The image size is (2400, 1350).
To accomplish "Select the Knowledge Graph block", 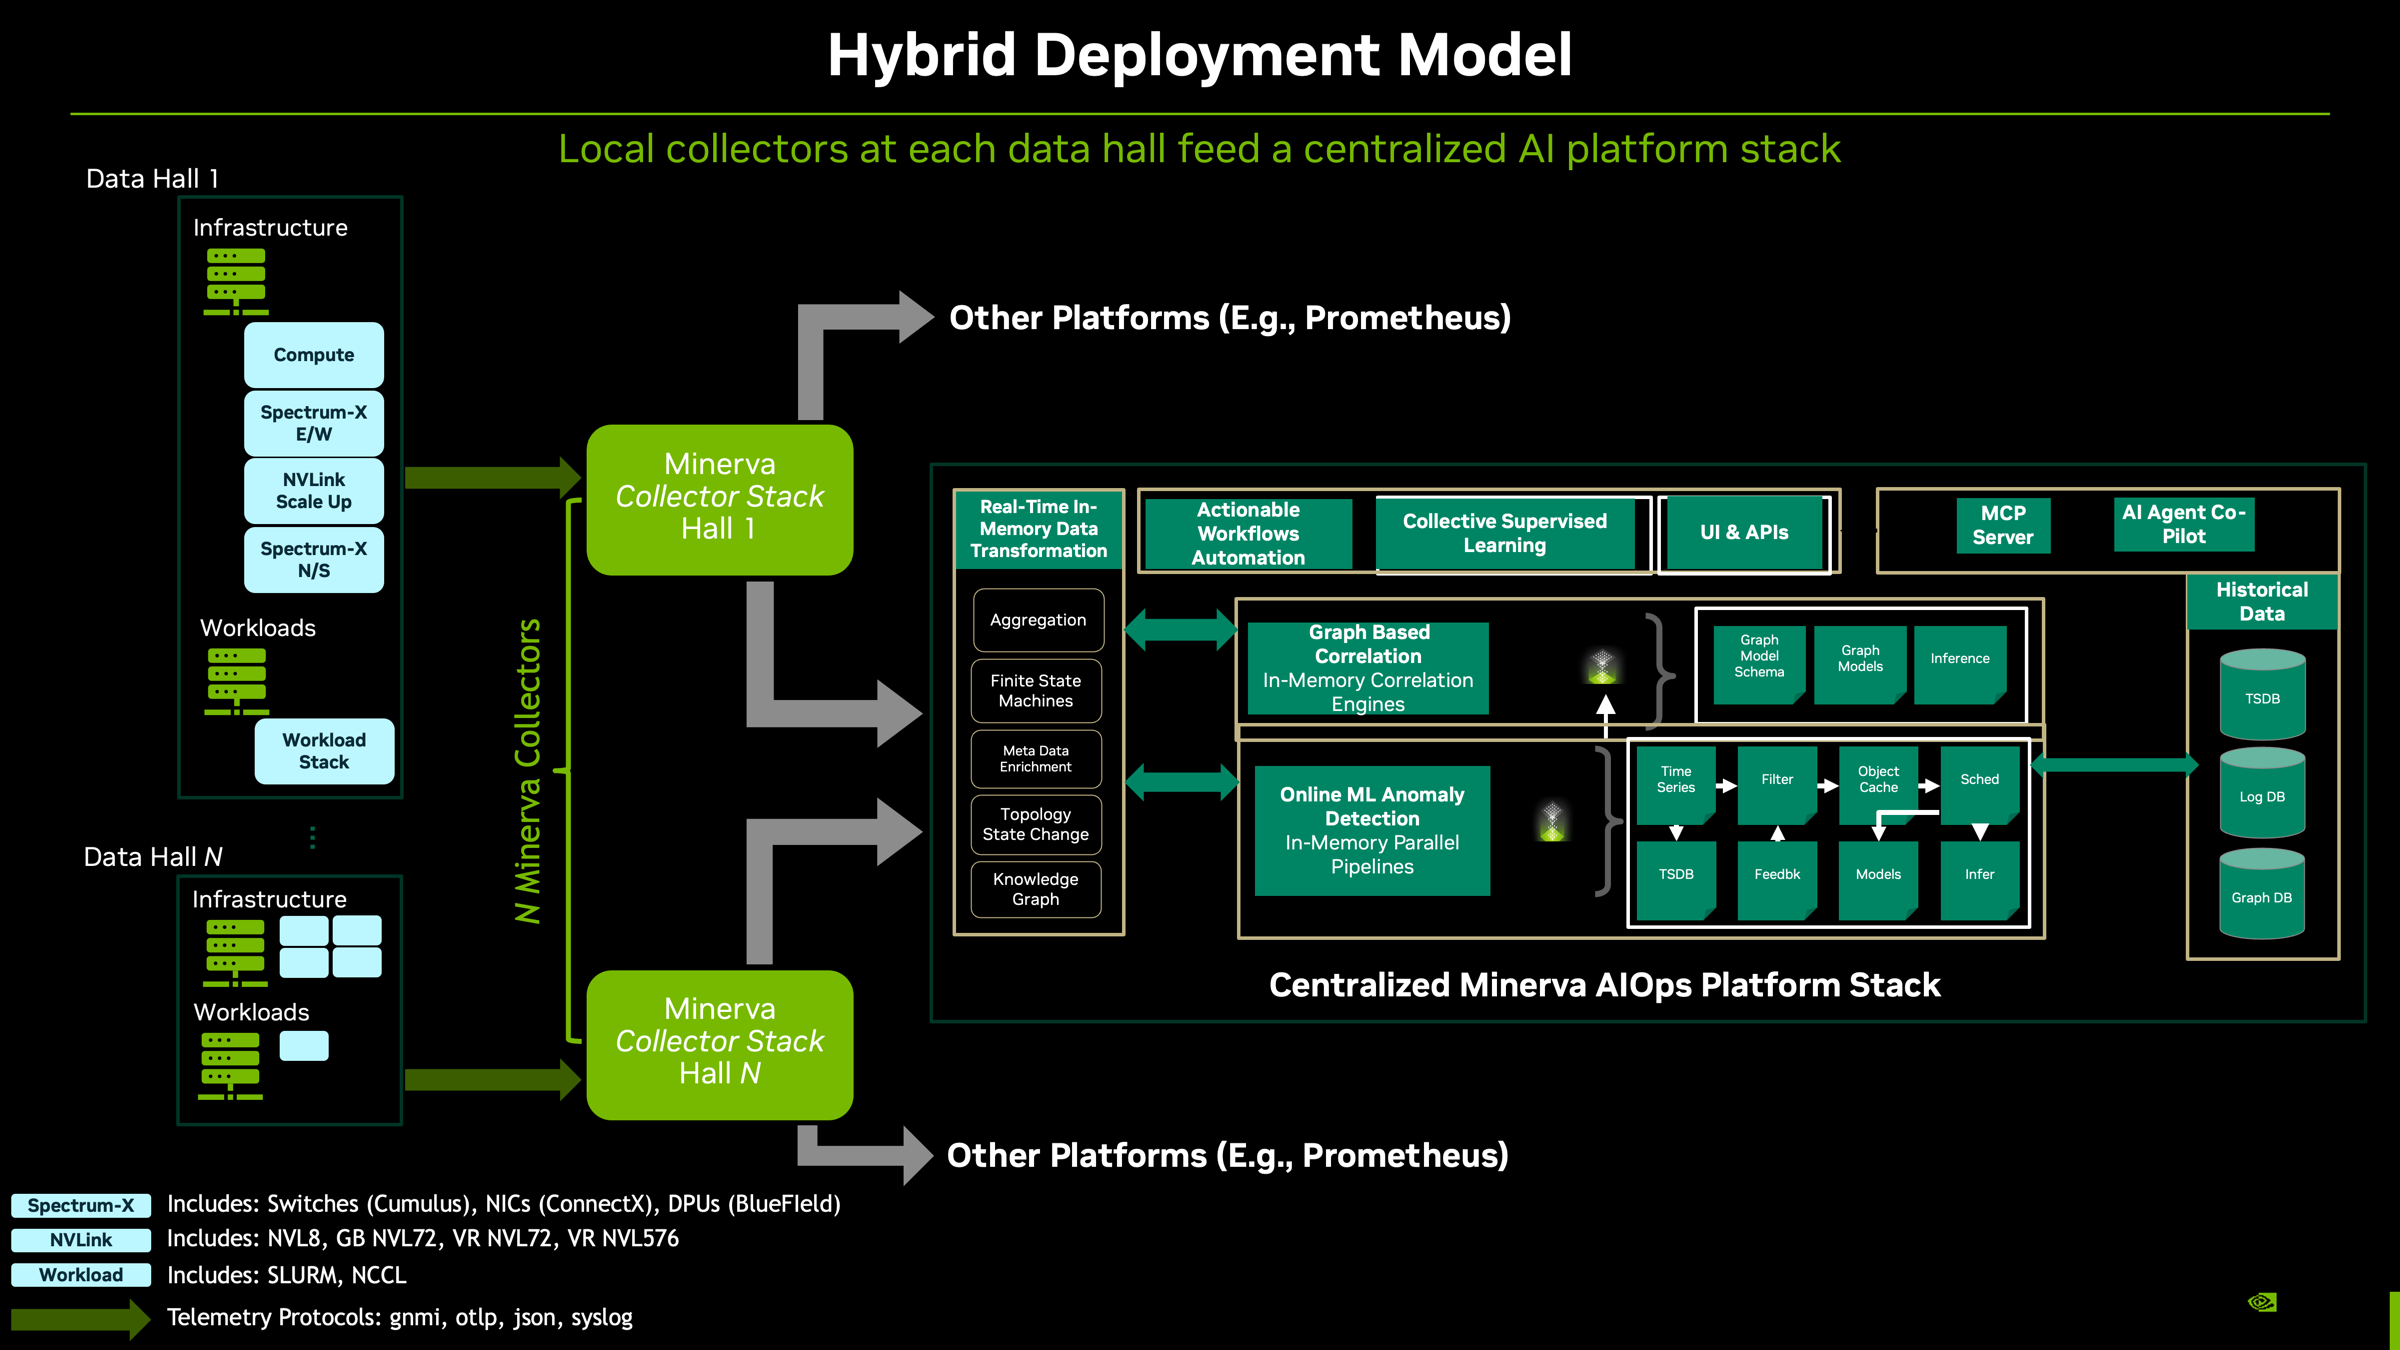I will pos(1036,889).
